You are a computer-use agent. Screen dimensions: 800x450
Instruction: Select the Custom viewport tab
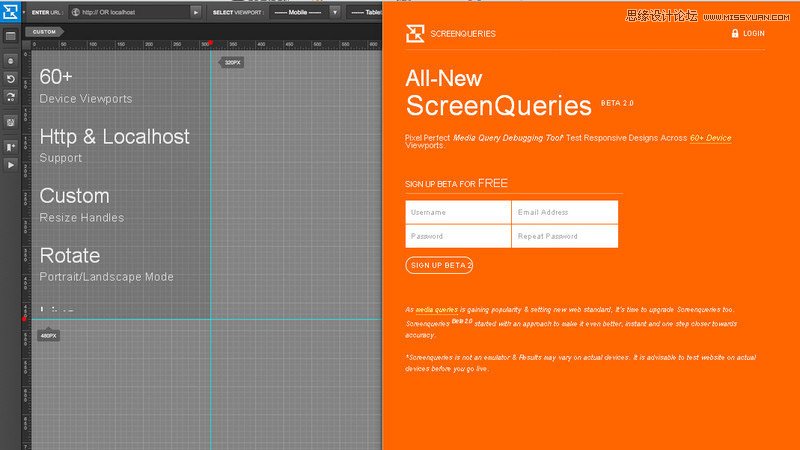point(44,32)
